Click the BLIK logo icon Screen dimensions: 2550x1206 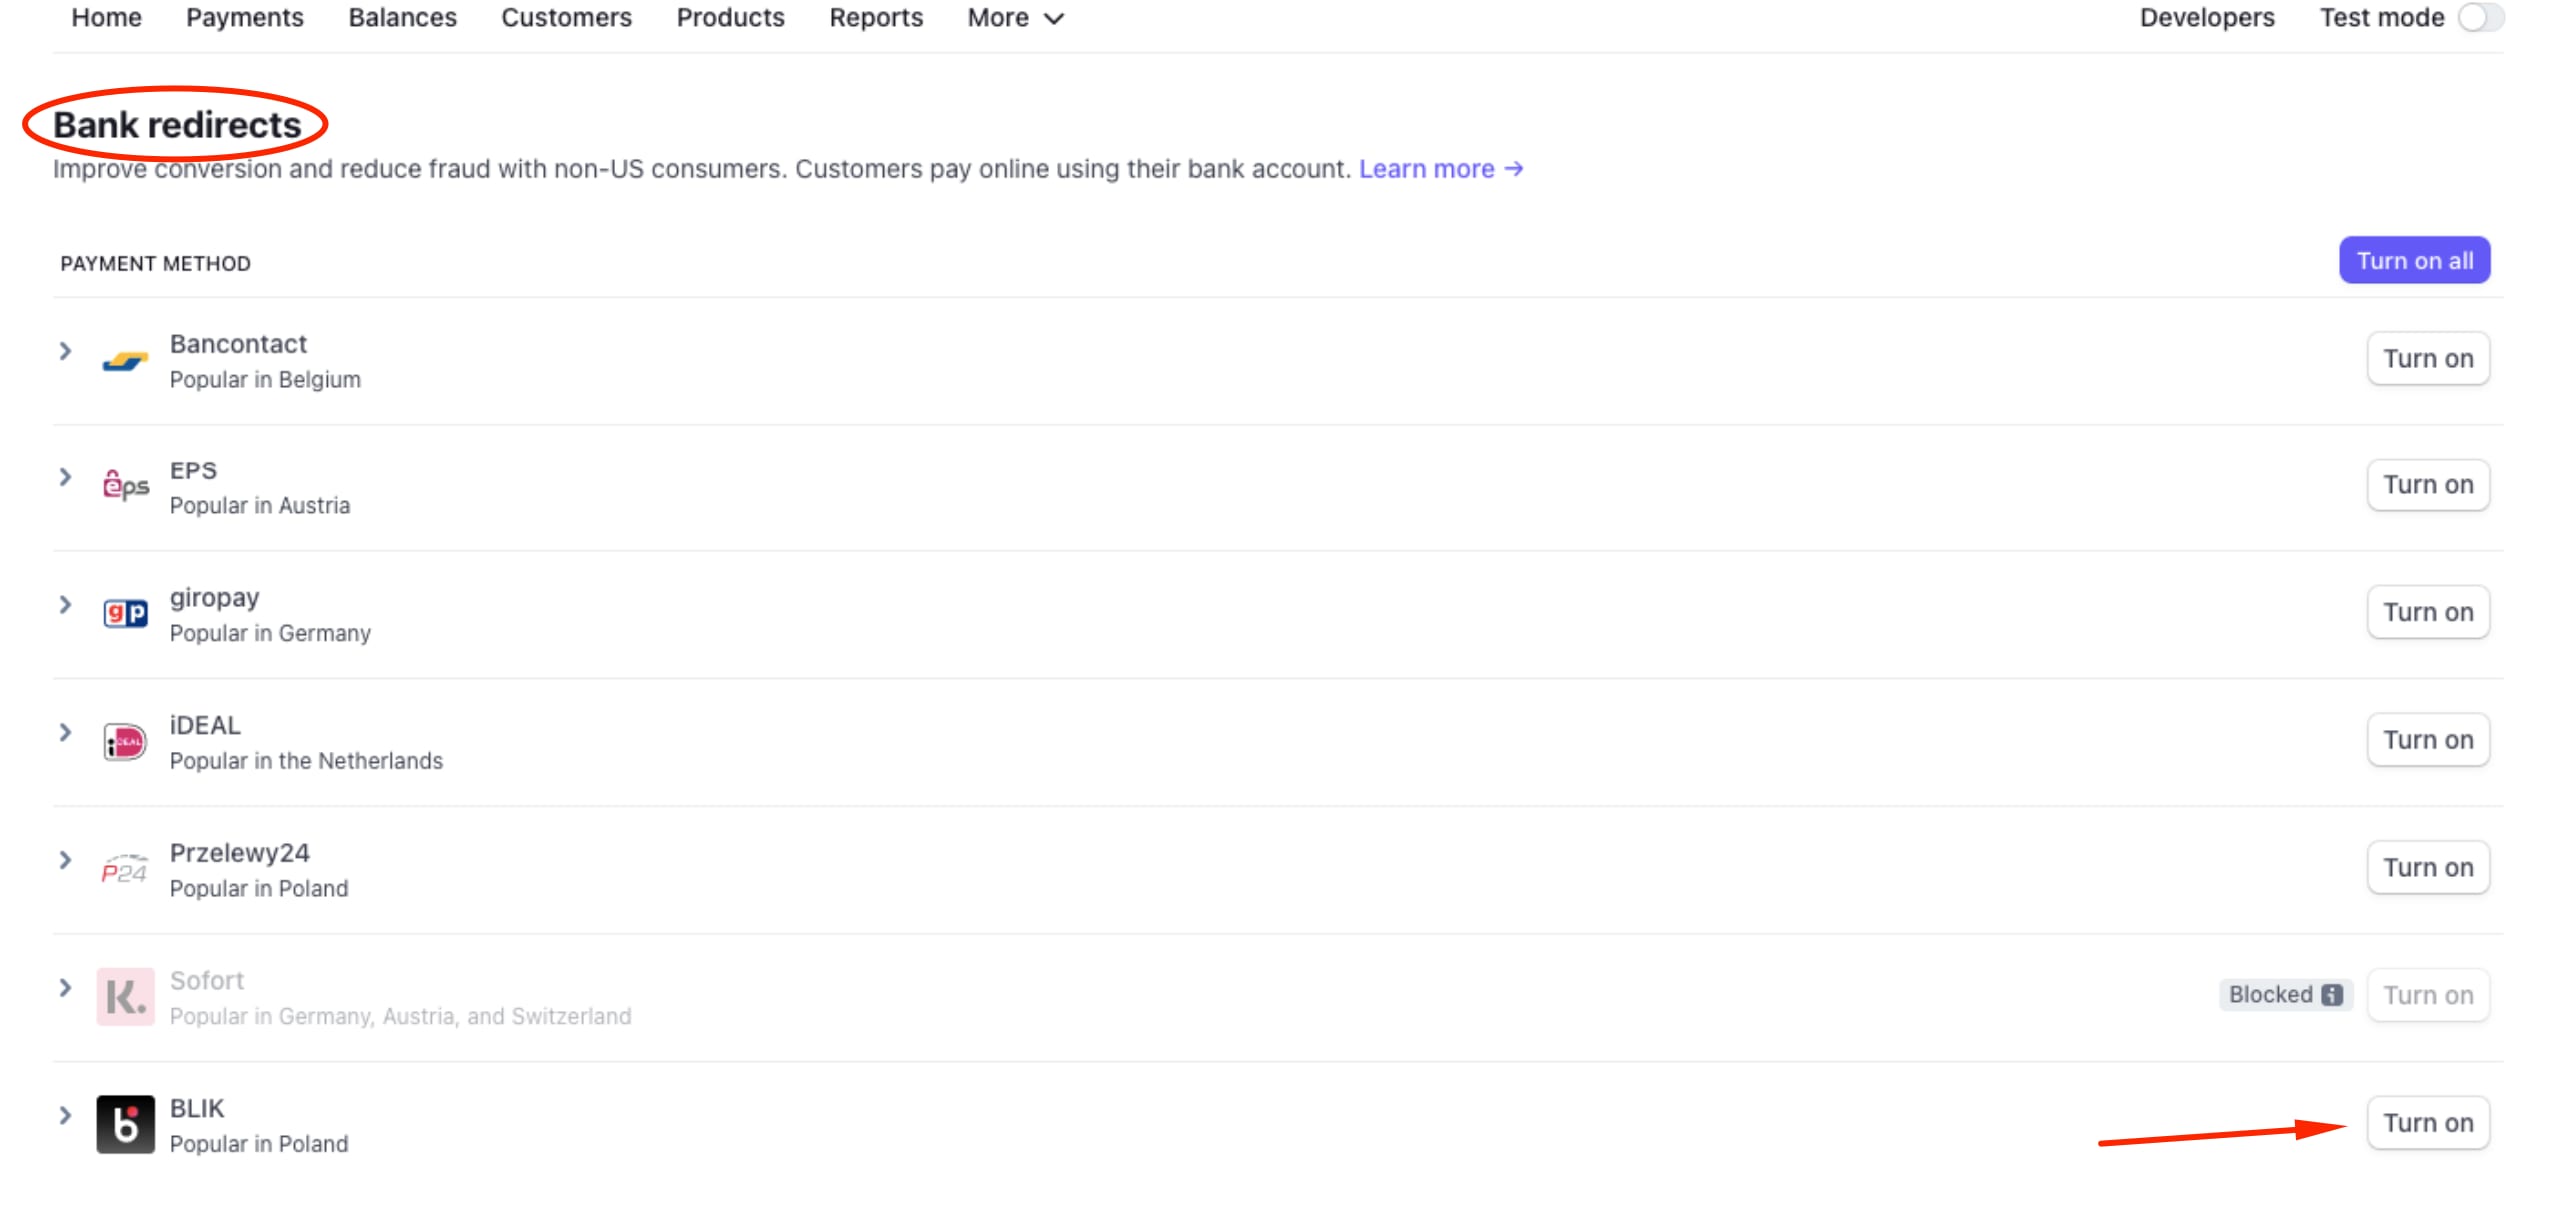click(125, 1123)
